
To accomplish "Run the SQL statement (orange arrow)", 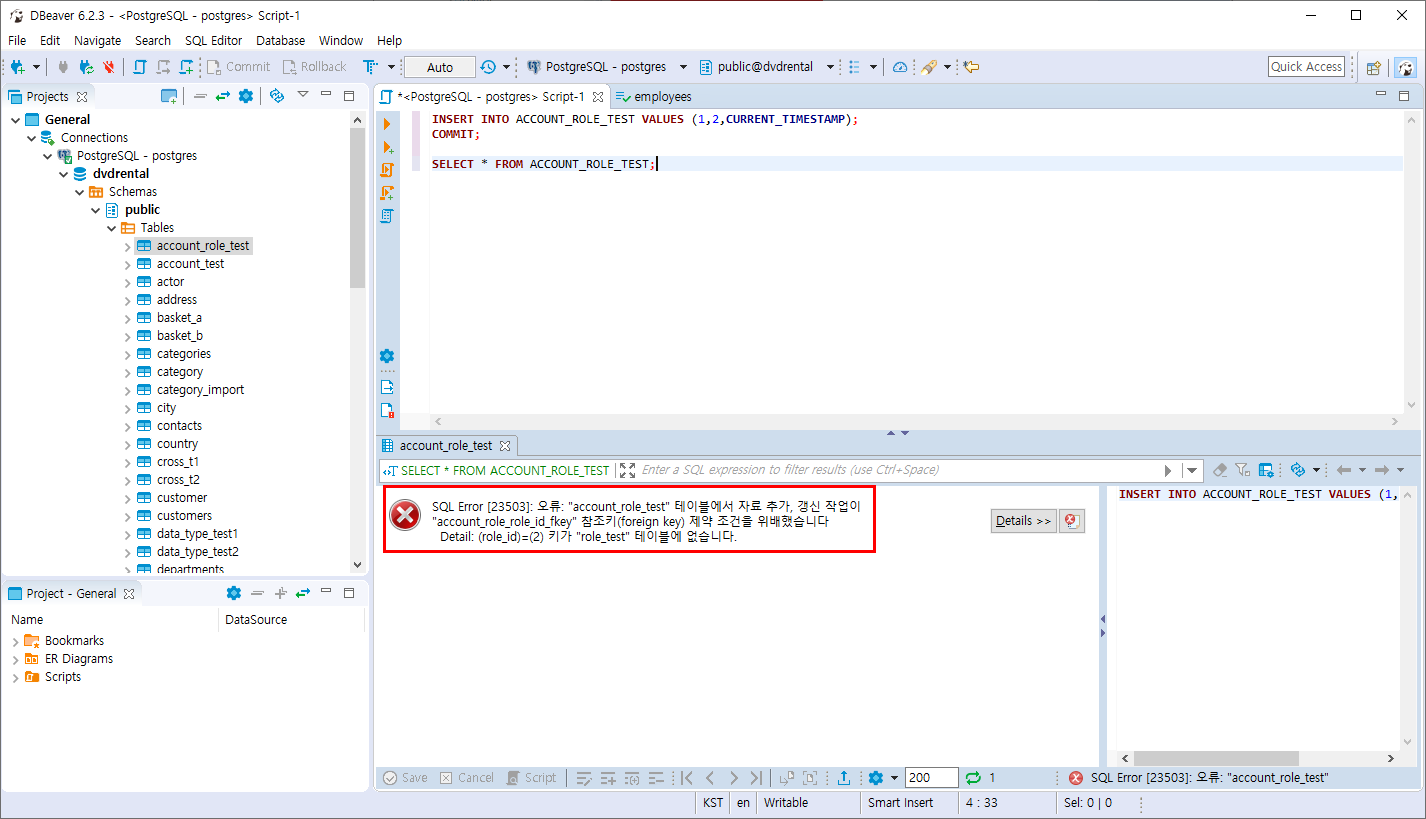I will click(x=387, y=123).
